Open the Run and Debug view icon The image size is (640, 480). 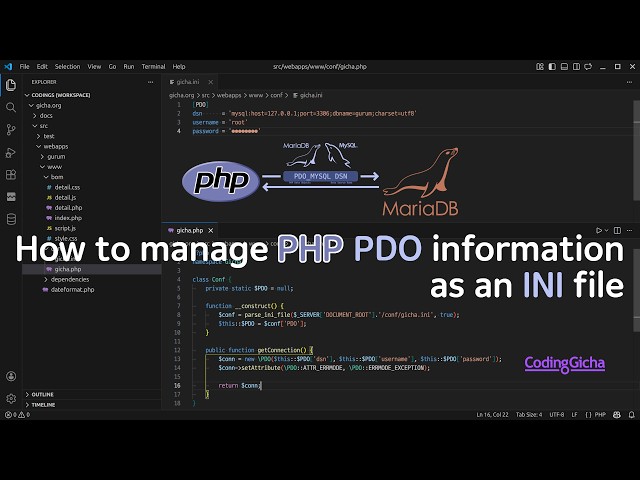coord(11,153)
